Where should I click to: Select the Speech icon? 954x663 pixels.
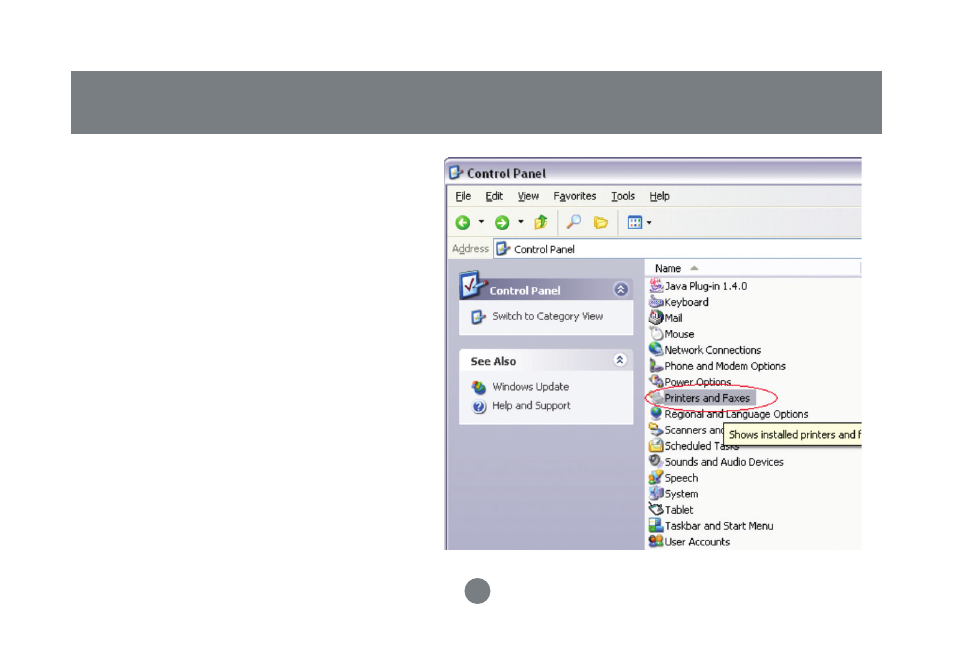[656, 477]
